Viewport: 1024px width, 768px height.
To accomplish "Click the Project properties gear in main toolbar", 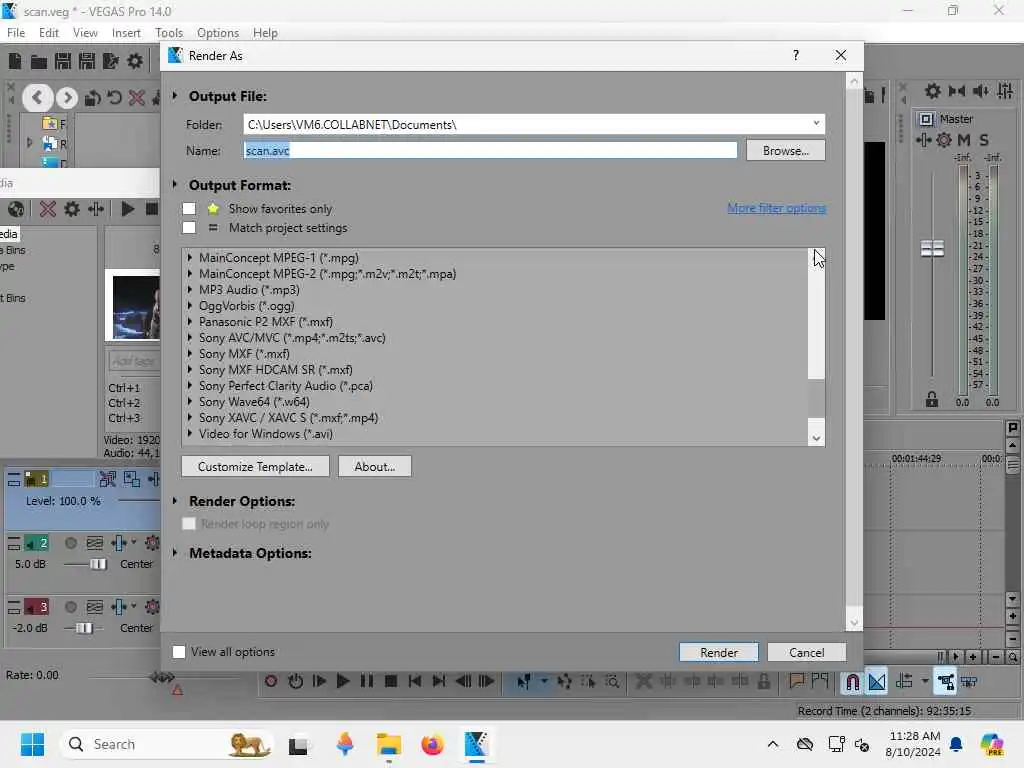I will pyautogui.click(x=135, y=61).
